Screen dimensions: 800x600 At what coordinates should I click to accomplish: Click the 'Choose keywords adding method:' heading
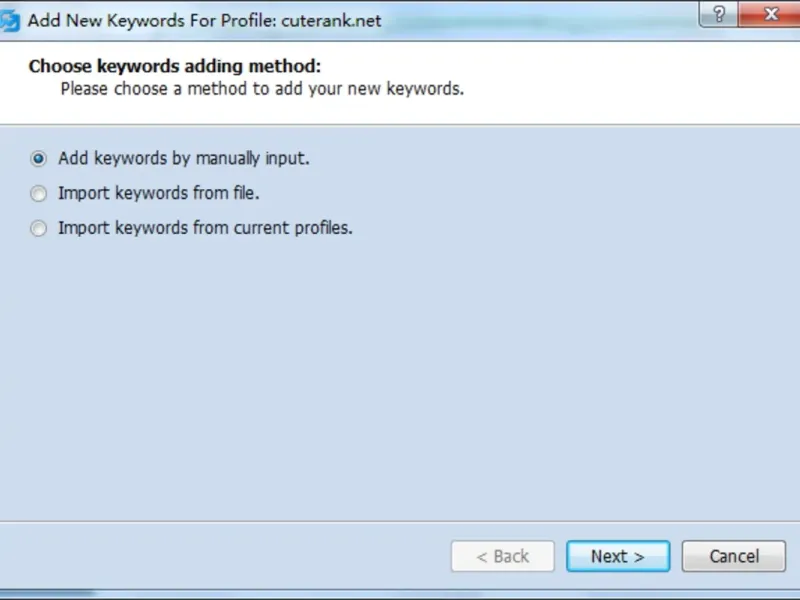coord(174,67)
